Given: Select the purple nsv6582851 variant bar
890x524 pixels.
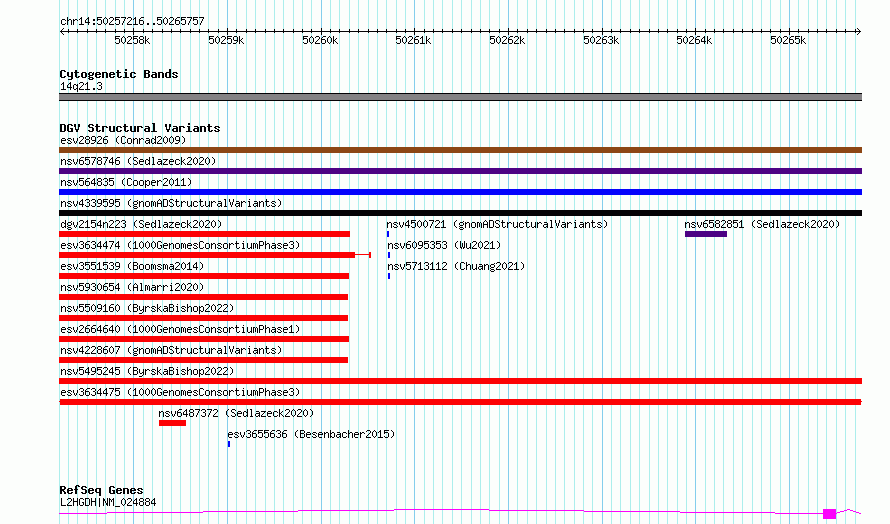Looking at the screenshot, I should (705, 234).
